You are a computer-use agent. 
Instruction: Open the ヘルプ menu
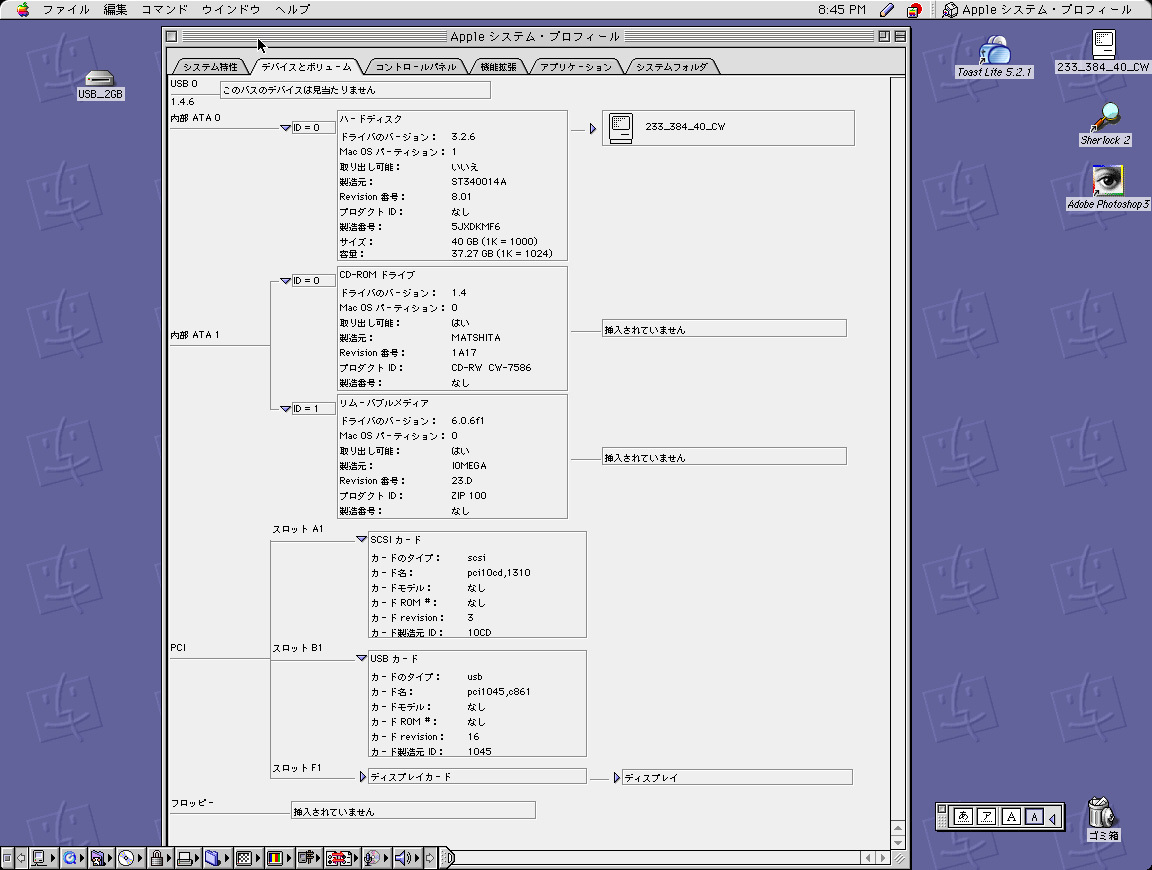coord(292,10)
